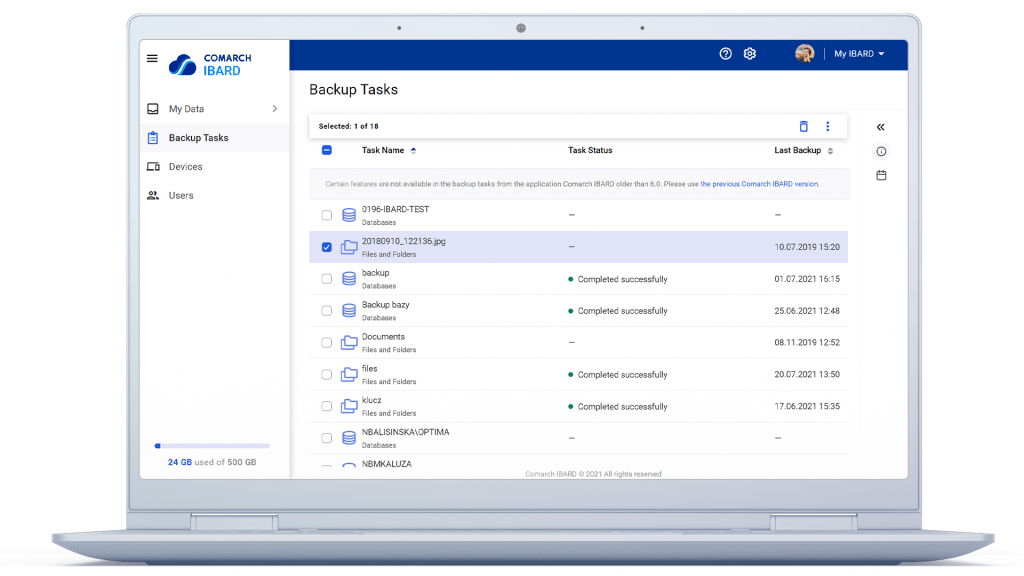Expand the My Data chevron arrow

point(275,109)
